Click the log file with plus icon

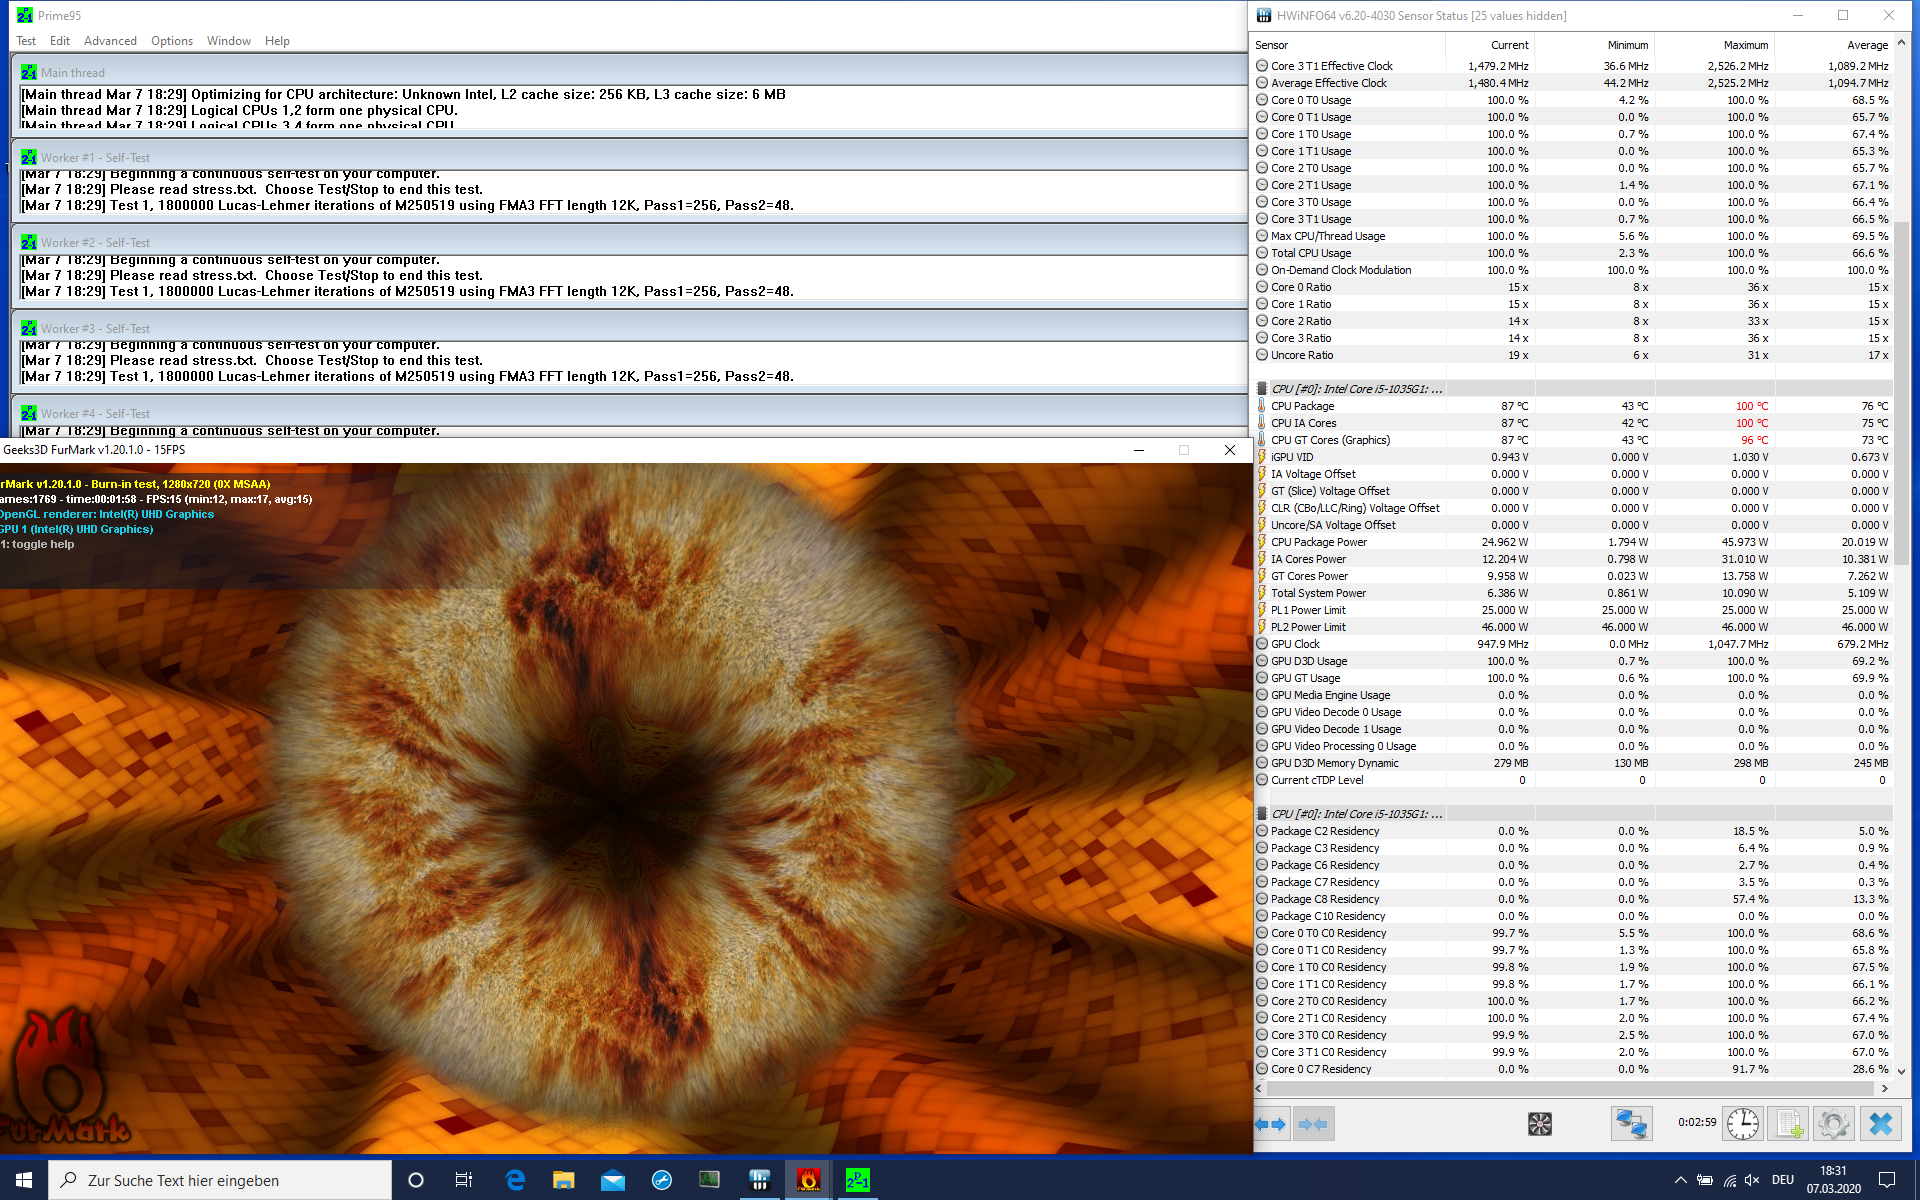(1789, 1124)
